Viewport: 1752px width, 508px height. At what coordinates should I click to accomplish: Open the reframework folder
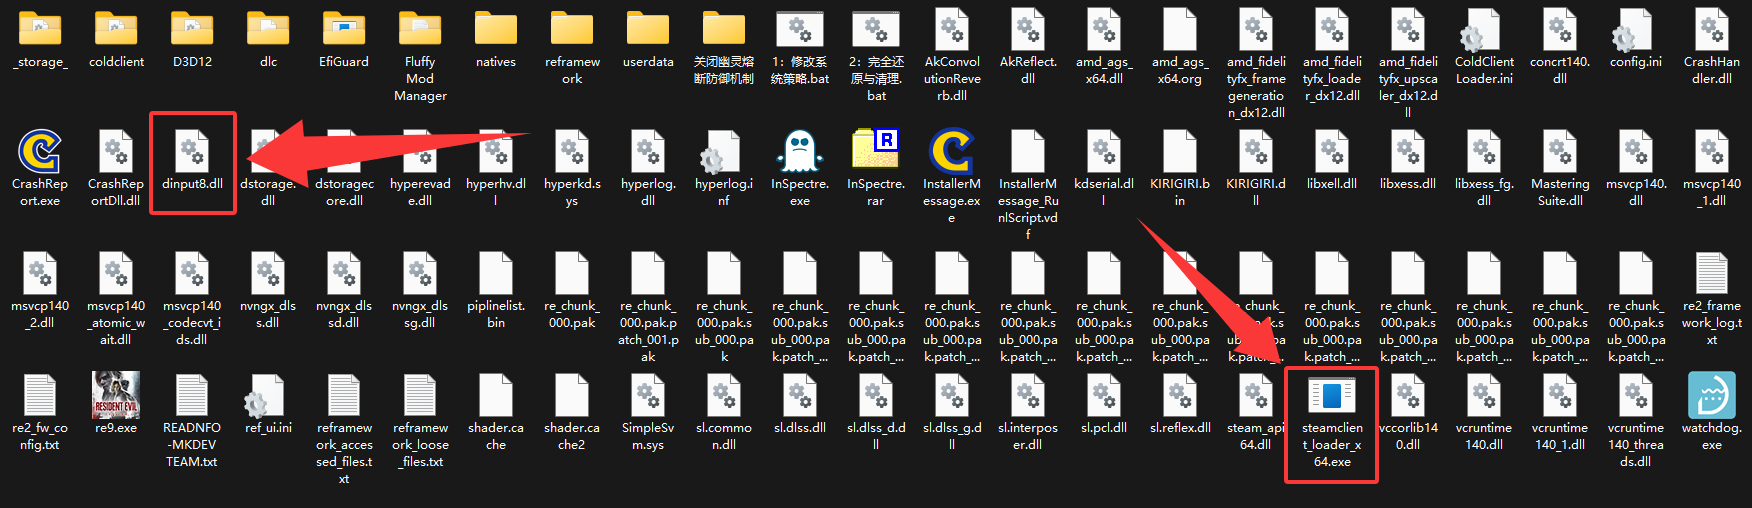click(572, 31)
